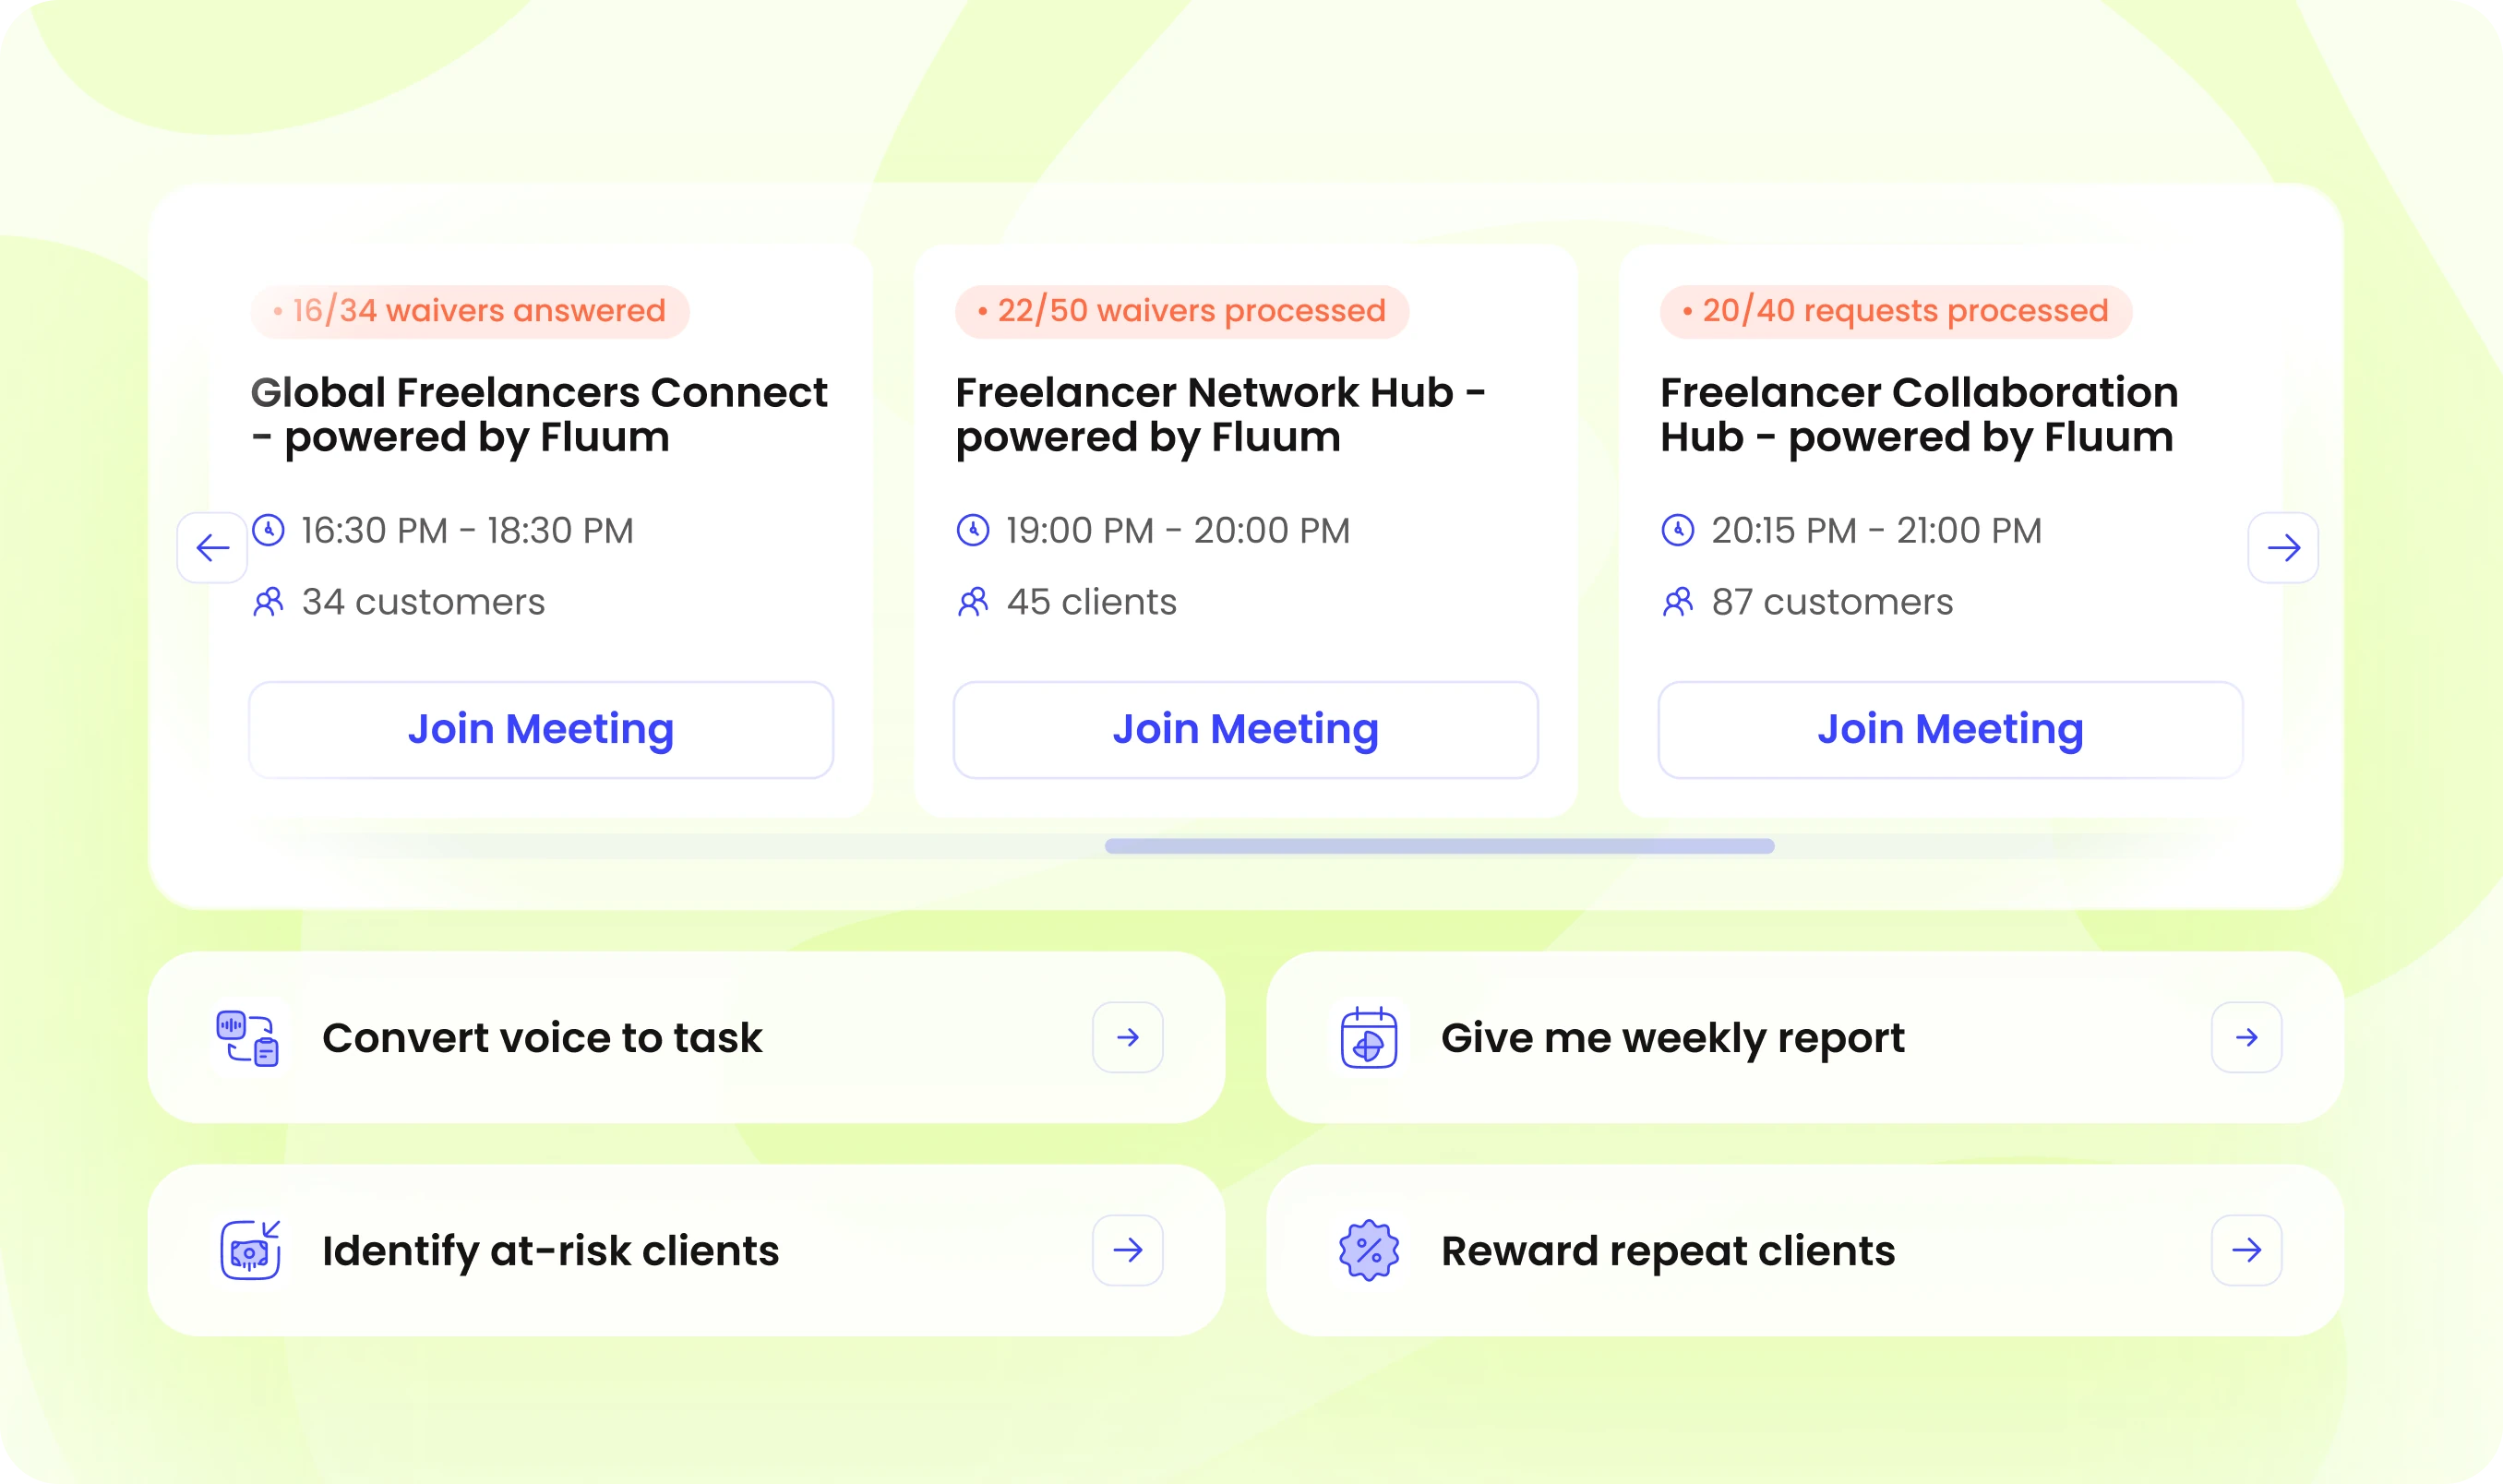Click the horizontal carousel scrollbar thumb

coord(1439,846)
